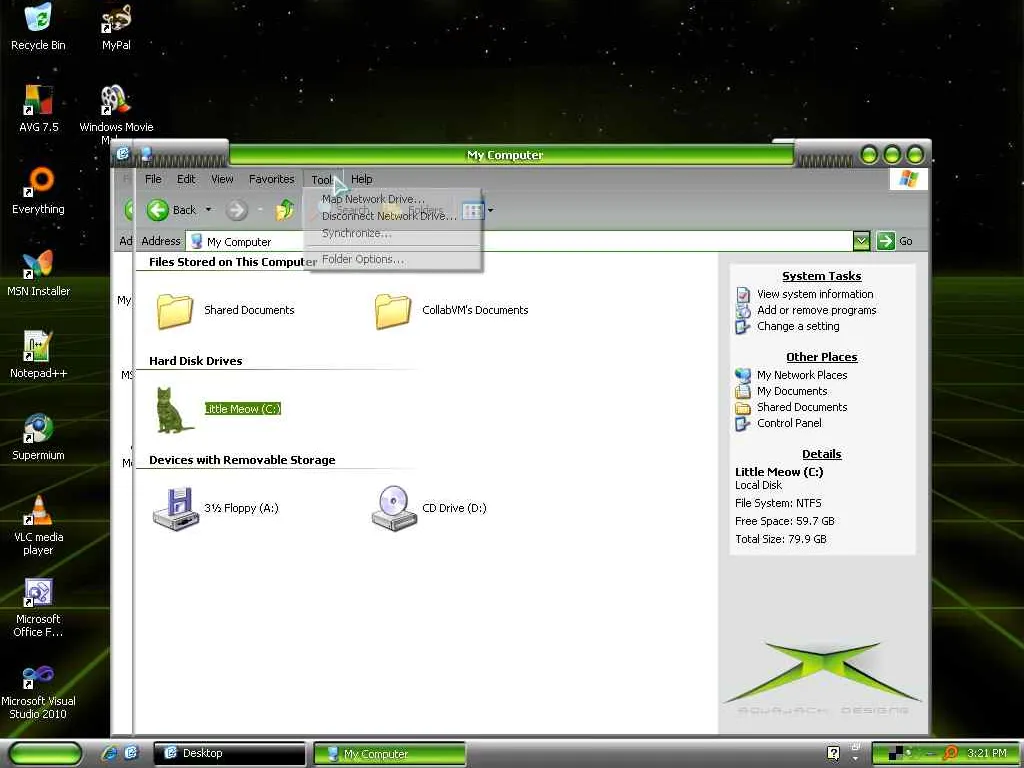Select the Little Meow (C:) cat drive icon
This screenshot has width=1024, height=768.
[175, 409]
